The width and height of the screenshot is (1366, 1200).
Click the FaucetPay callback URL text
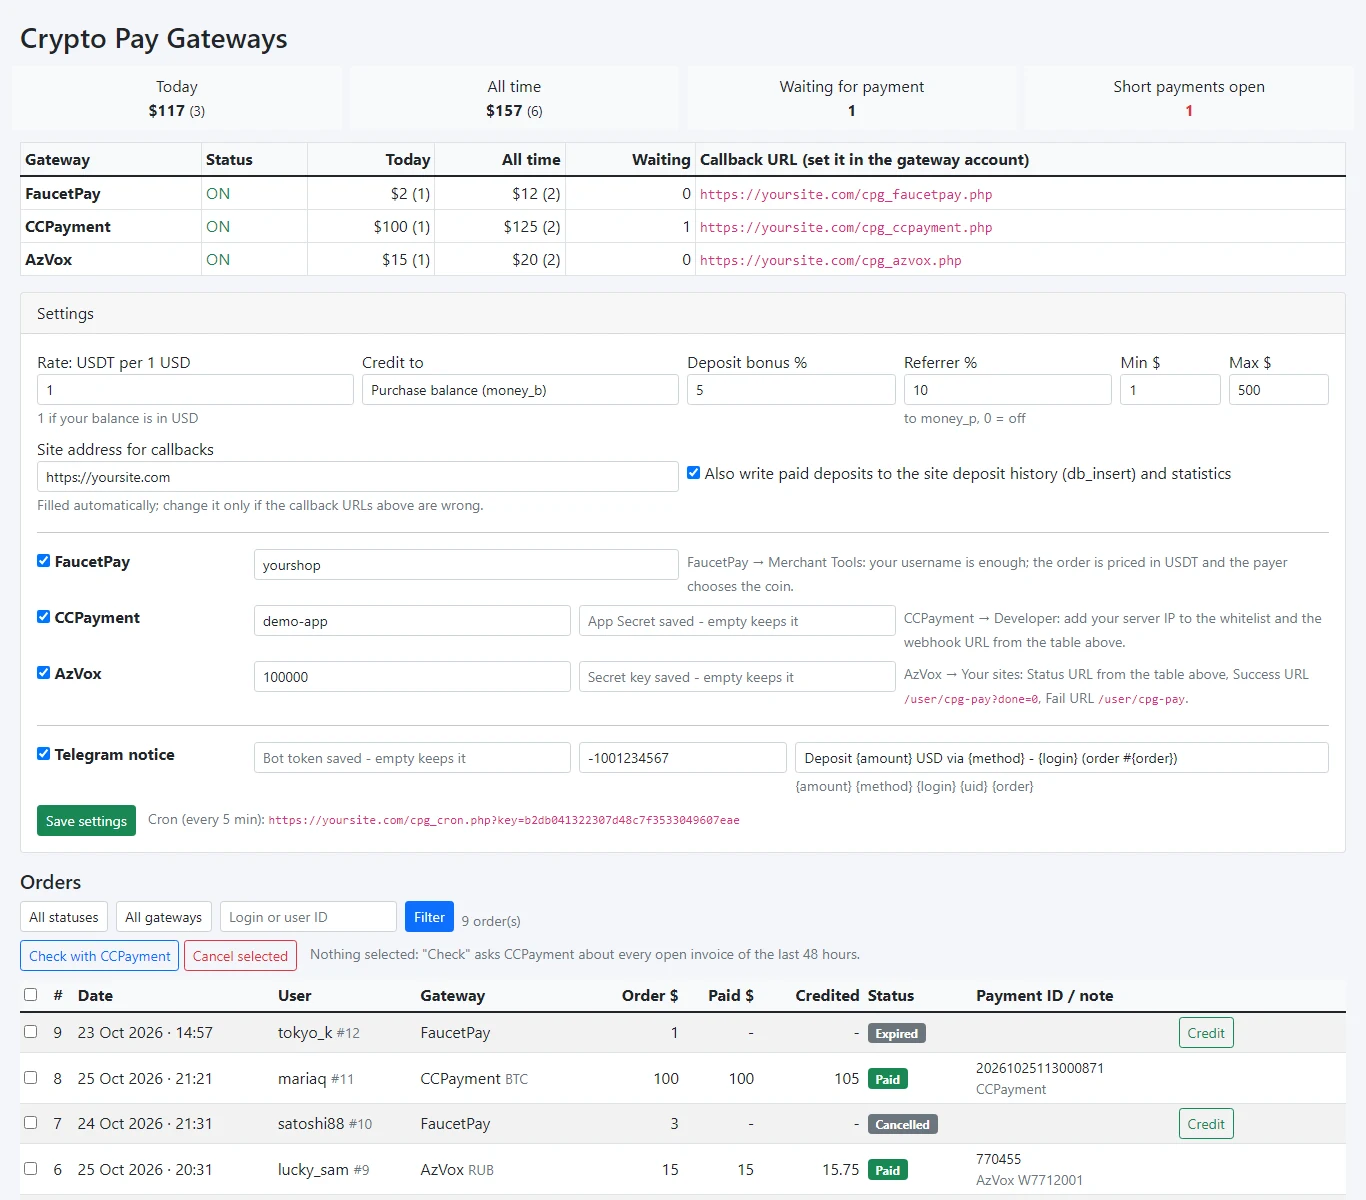(x=846, y=194)
